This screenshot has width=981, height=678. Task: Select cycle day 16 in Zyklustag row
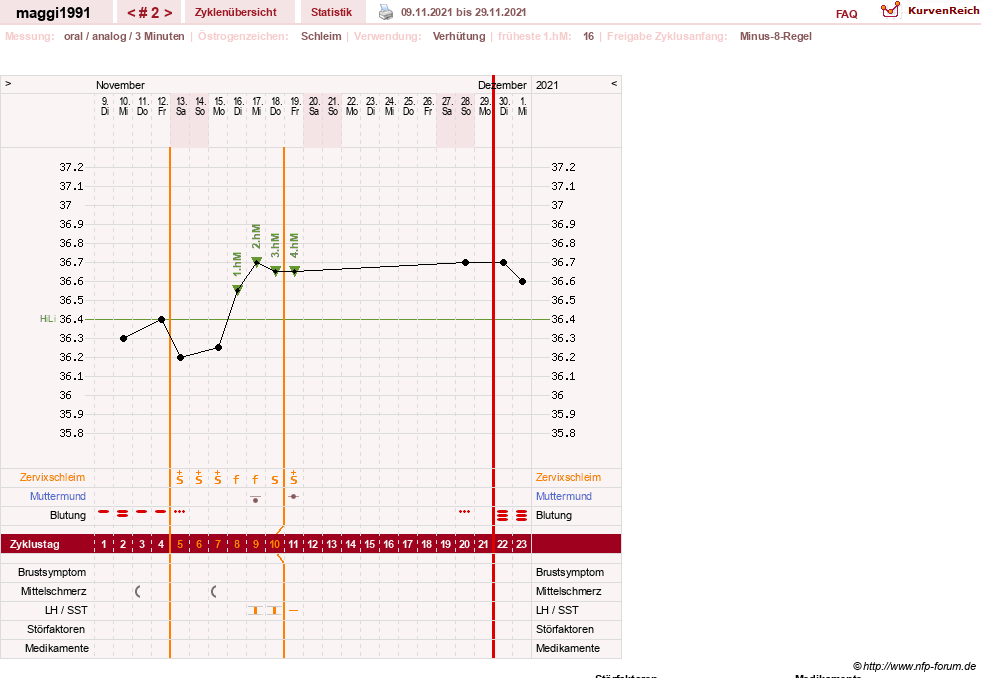389,544
